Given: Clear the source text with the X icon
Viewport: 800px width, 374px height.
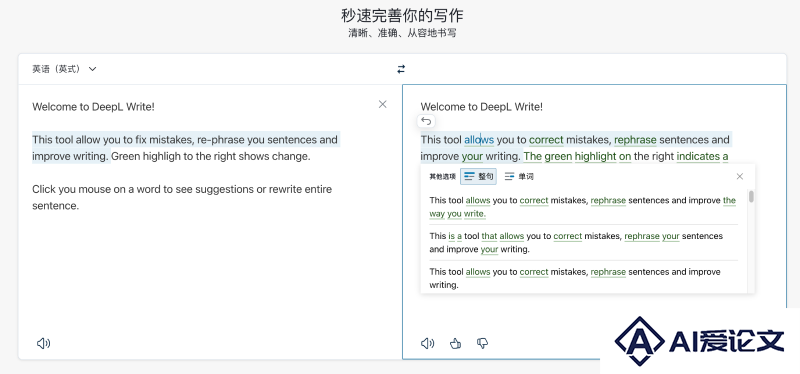Looking at the screenshot, I should click(x=383, y=104).
